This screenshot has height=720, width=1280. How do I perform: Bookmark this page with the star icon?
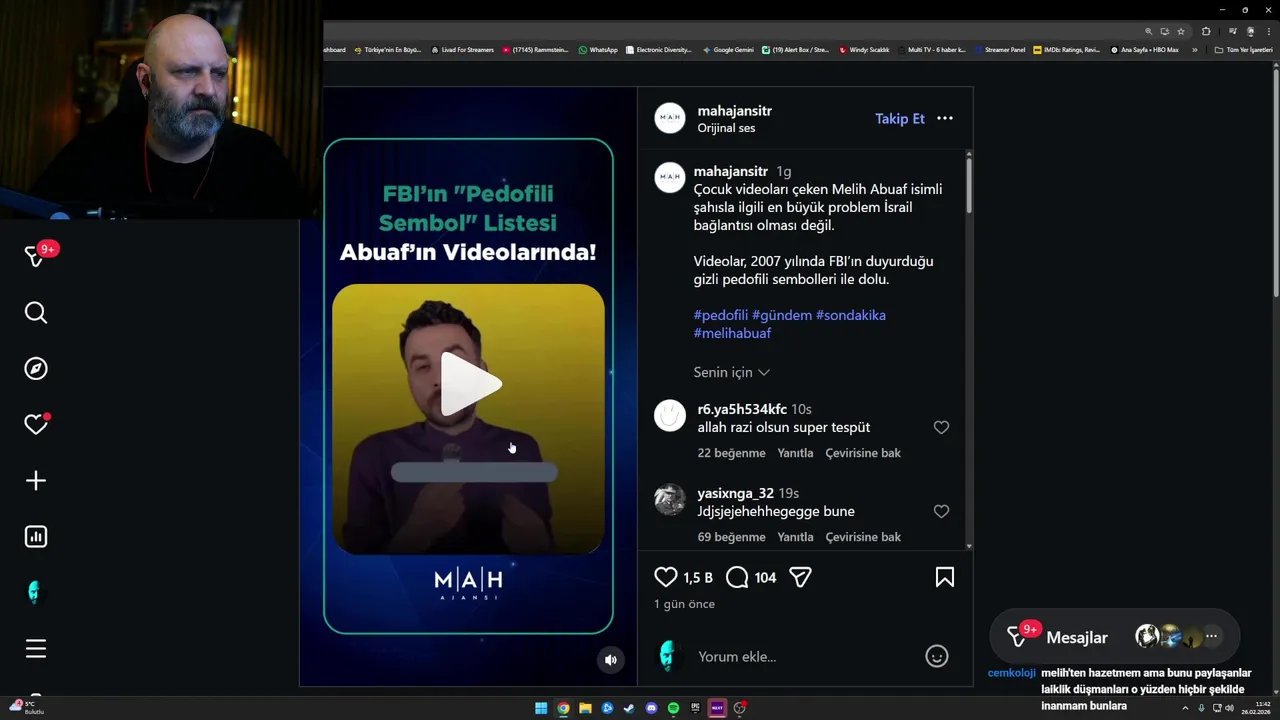point(1181,31)
